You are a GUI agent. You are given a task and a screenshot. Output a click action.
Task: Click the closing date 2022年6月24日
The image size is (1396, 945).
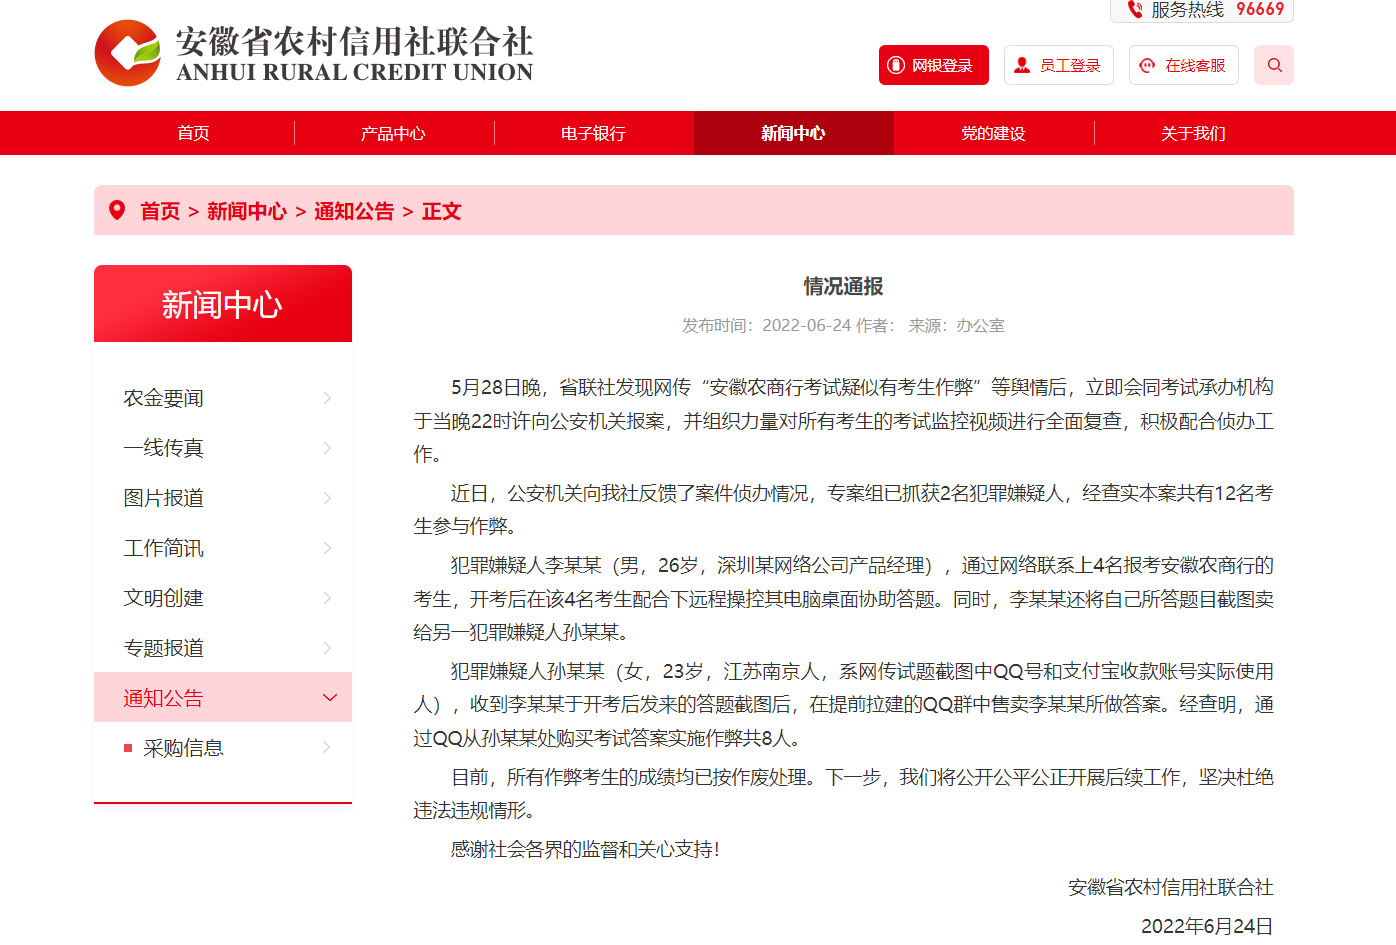coord(1207,926)
